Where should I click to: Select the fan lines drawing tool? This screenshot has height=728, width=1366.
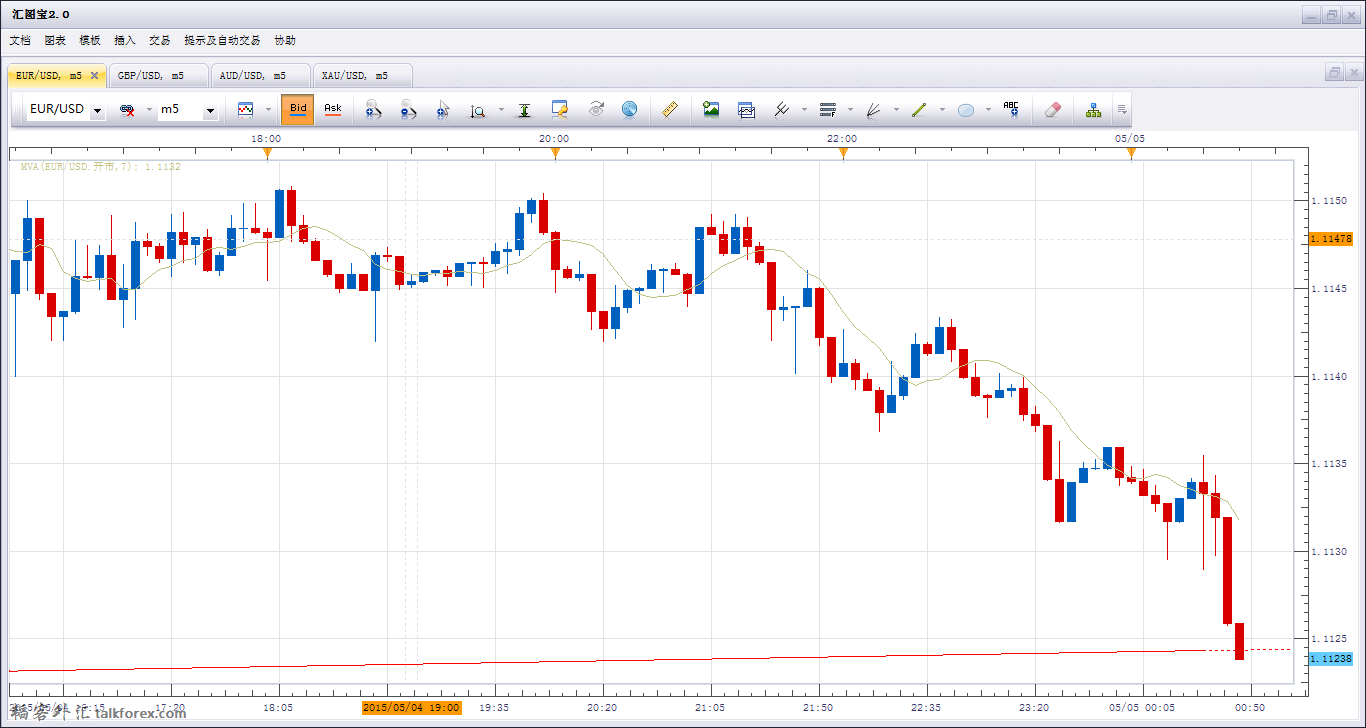[873, 109]
